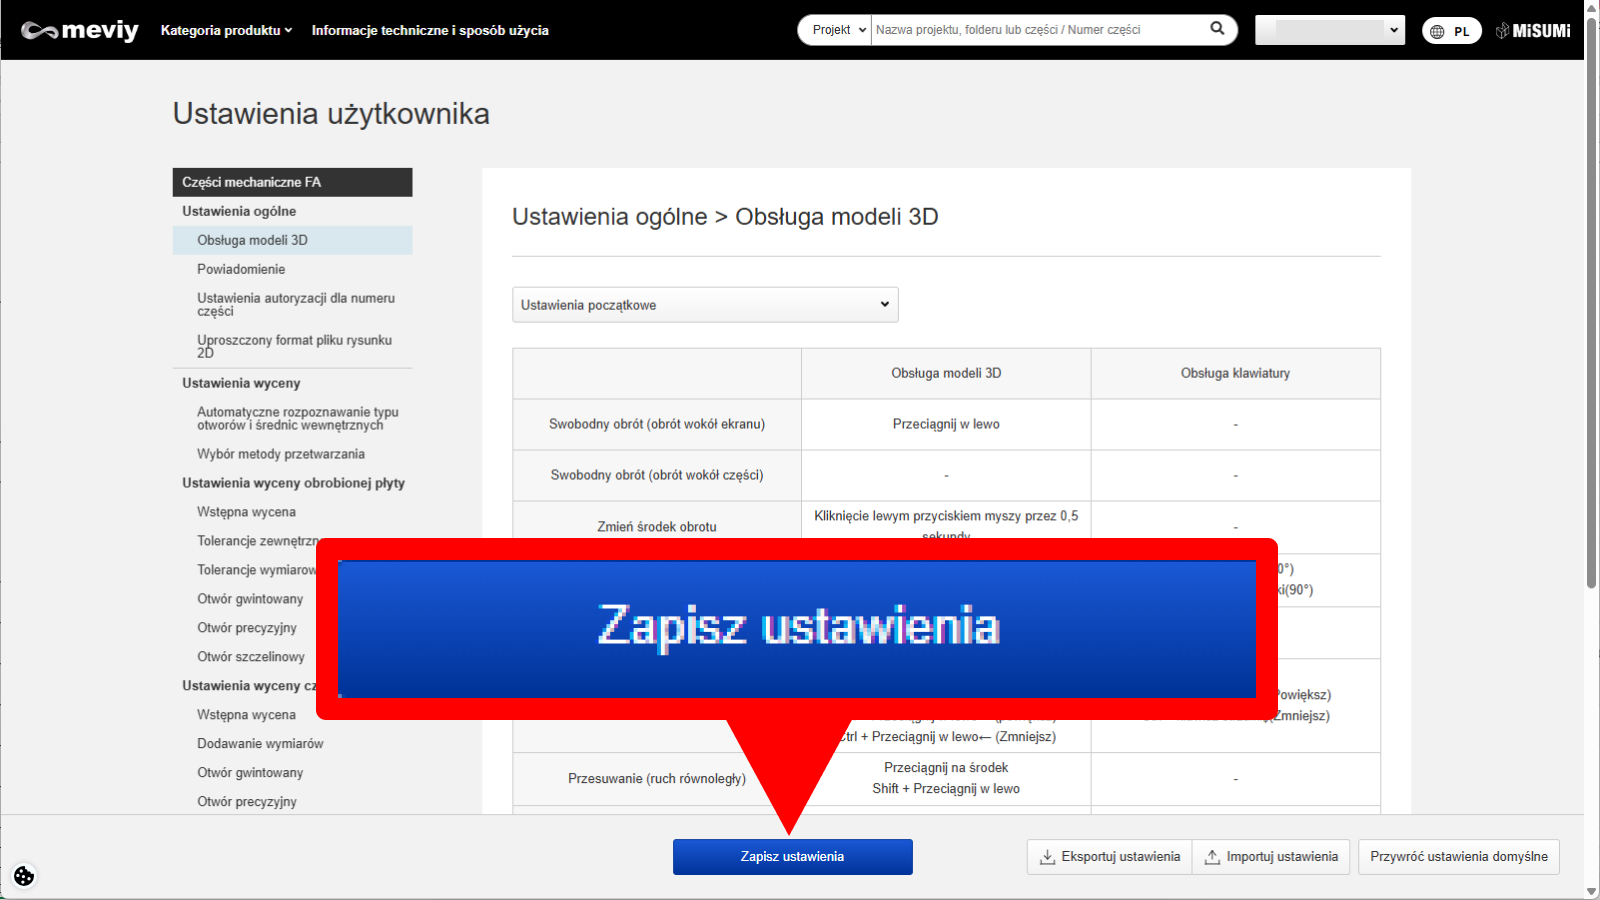The image size is (1600, 900).
Task: Open Wybór metody przetwarzania settings
Action: [281, 454]
